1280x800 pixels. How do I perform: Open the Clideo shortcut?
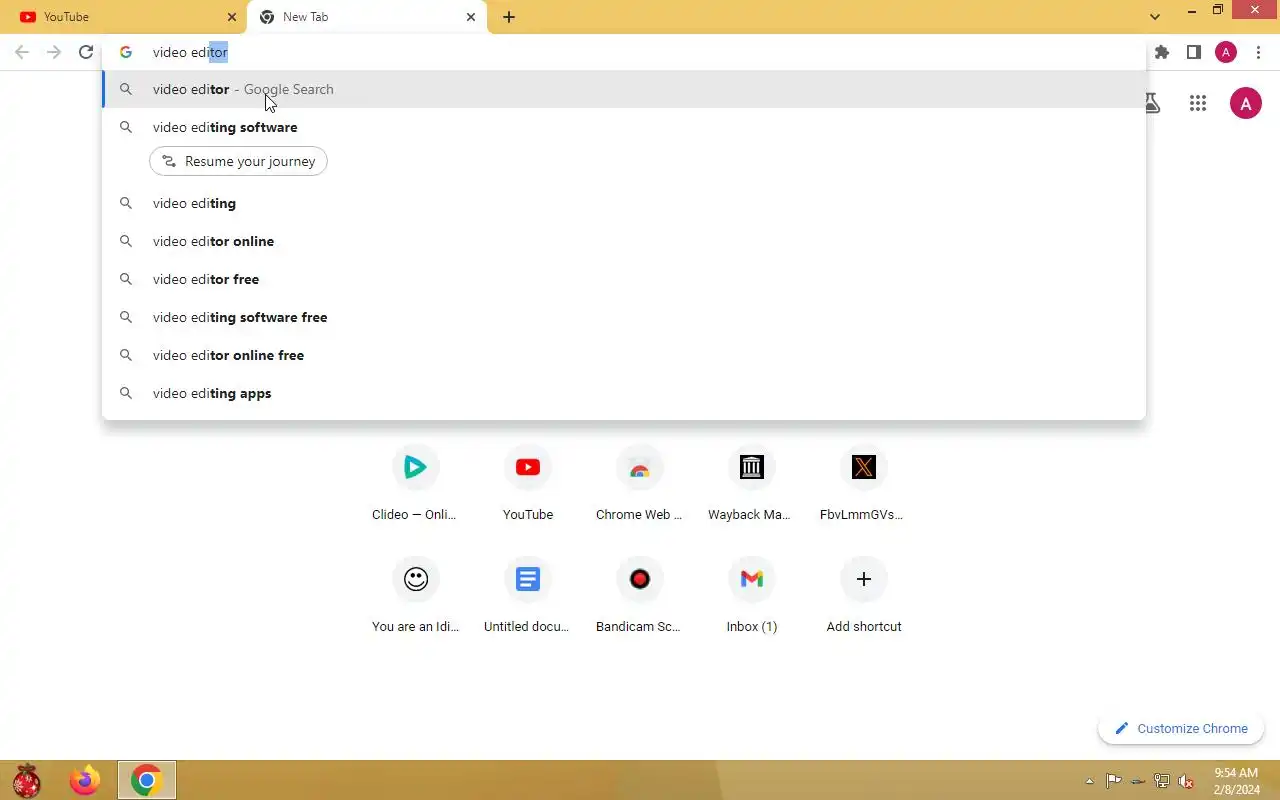416,485
